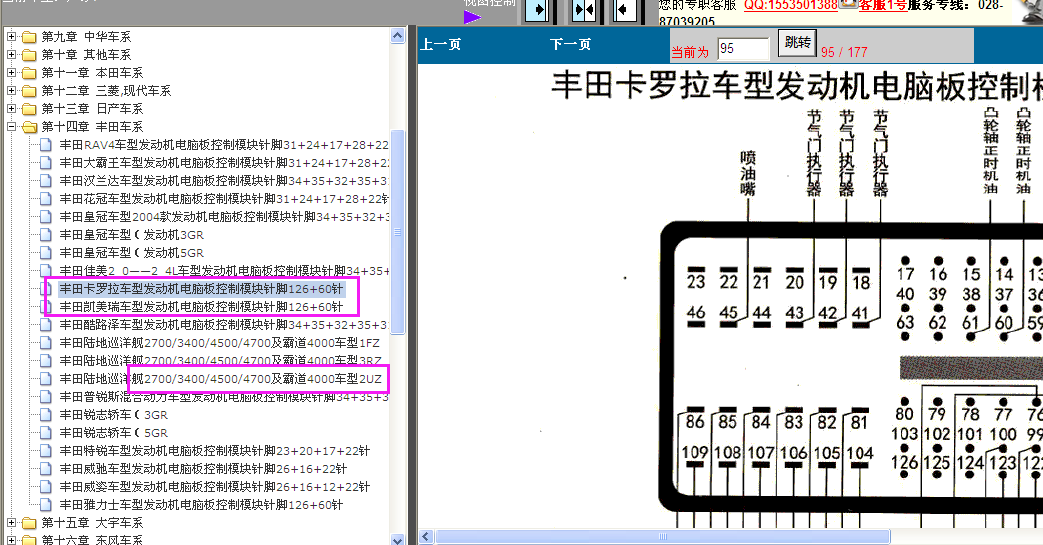Screen dimensions: 1043x545
Task: Click the split-view arrows pointing inward button
Action: (584, 10)
